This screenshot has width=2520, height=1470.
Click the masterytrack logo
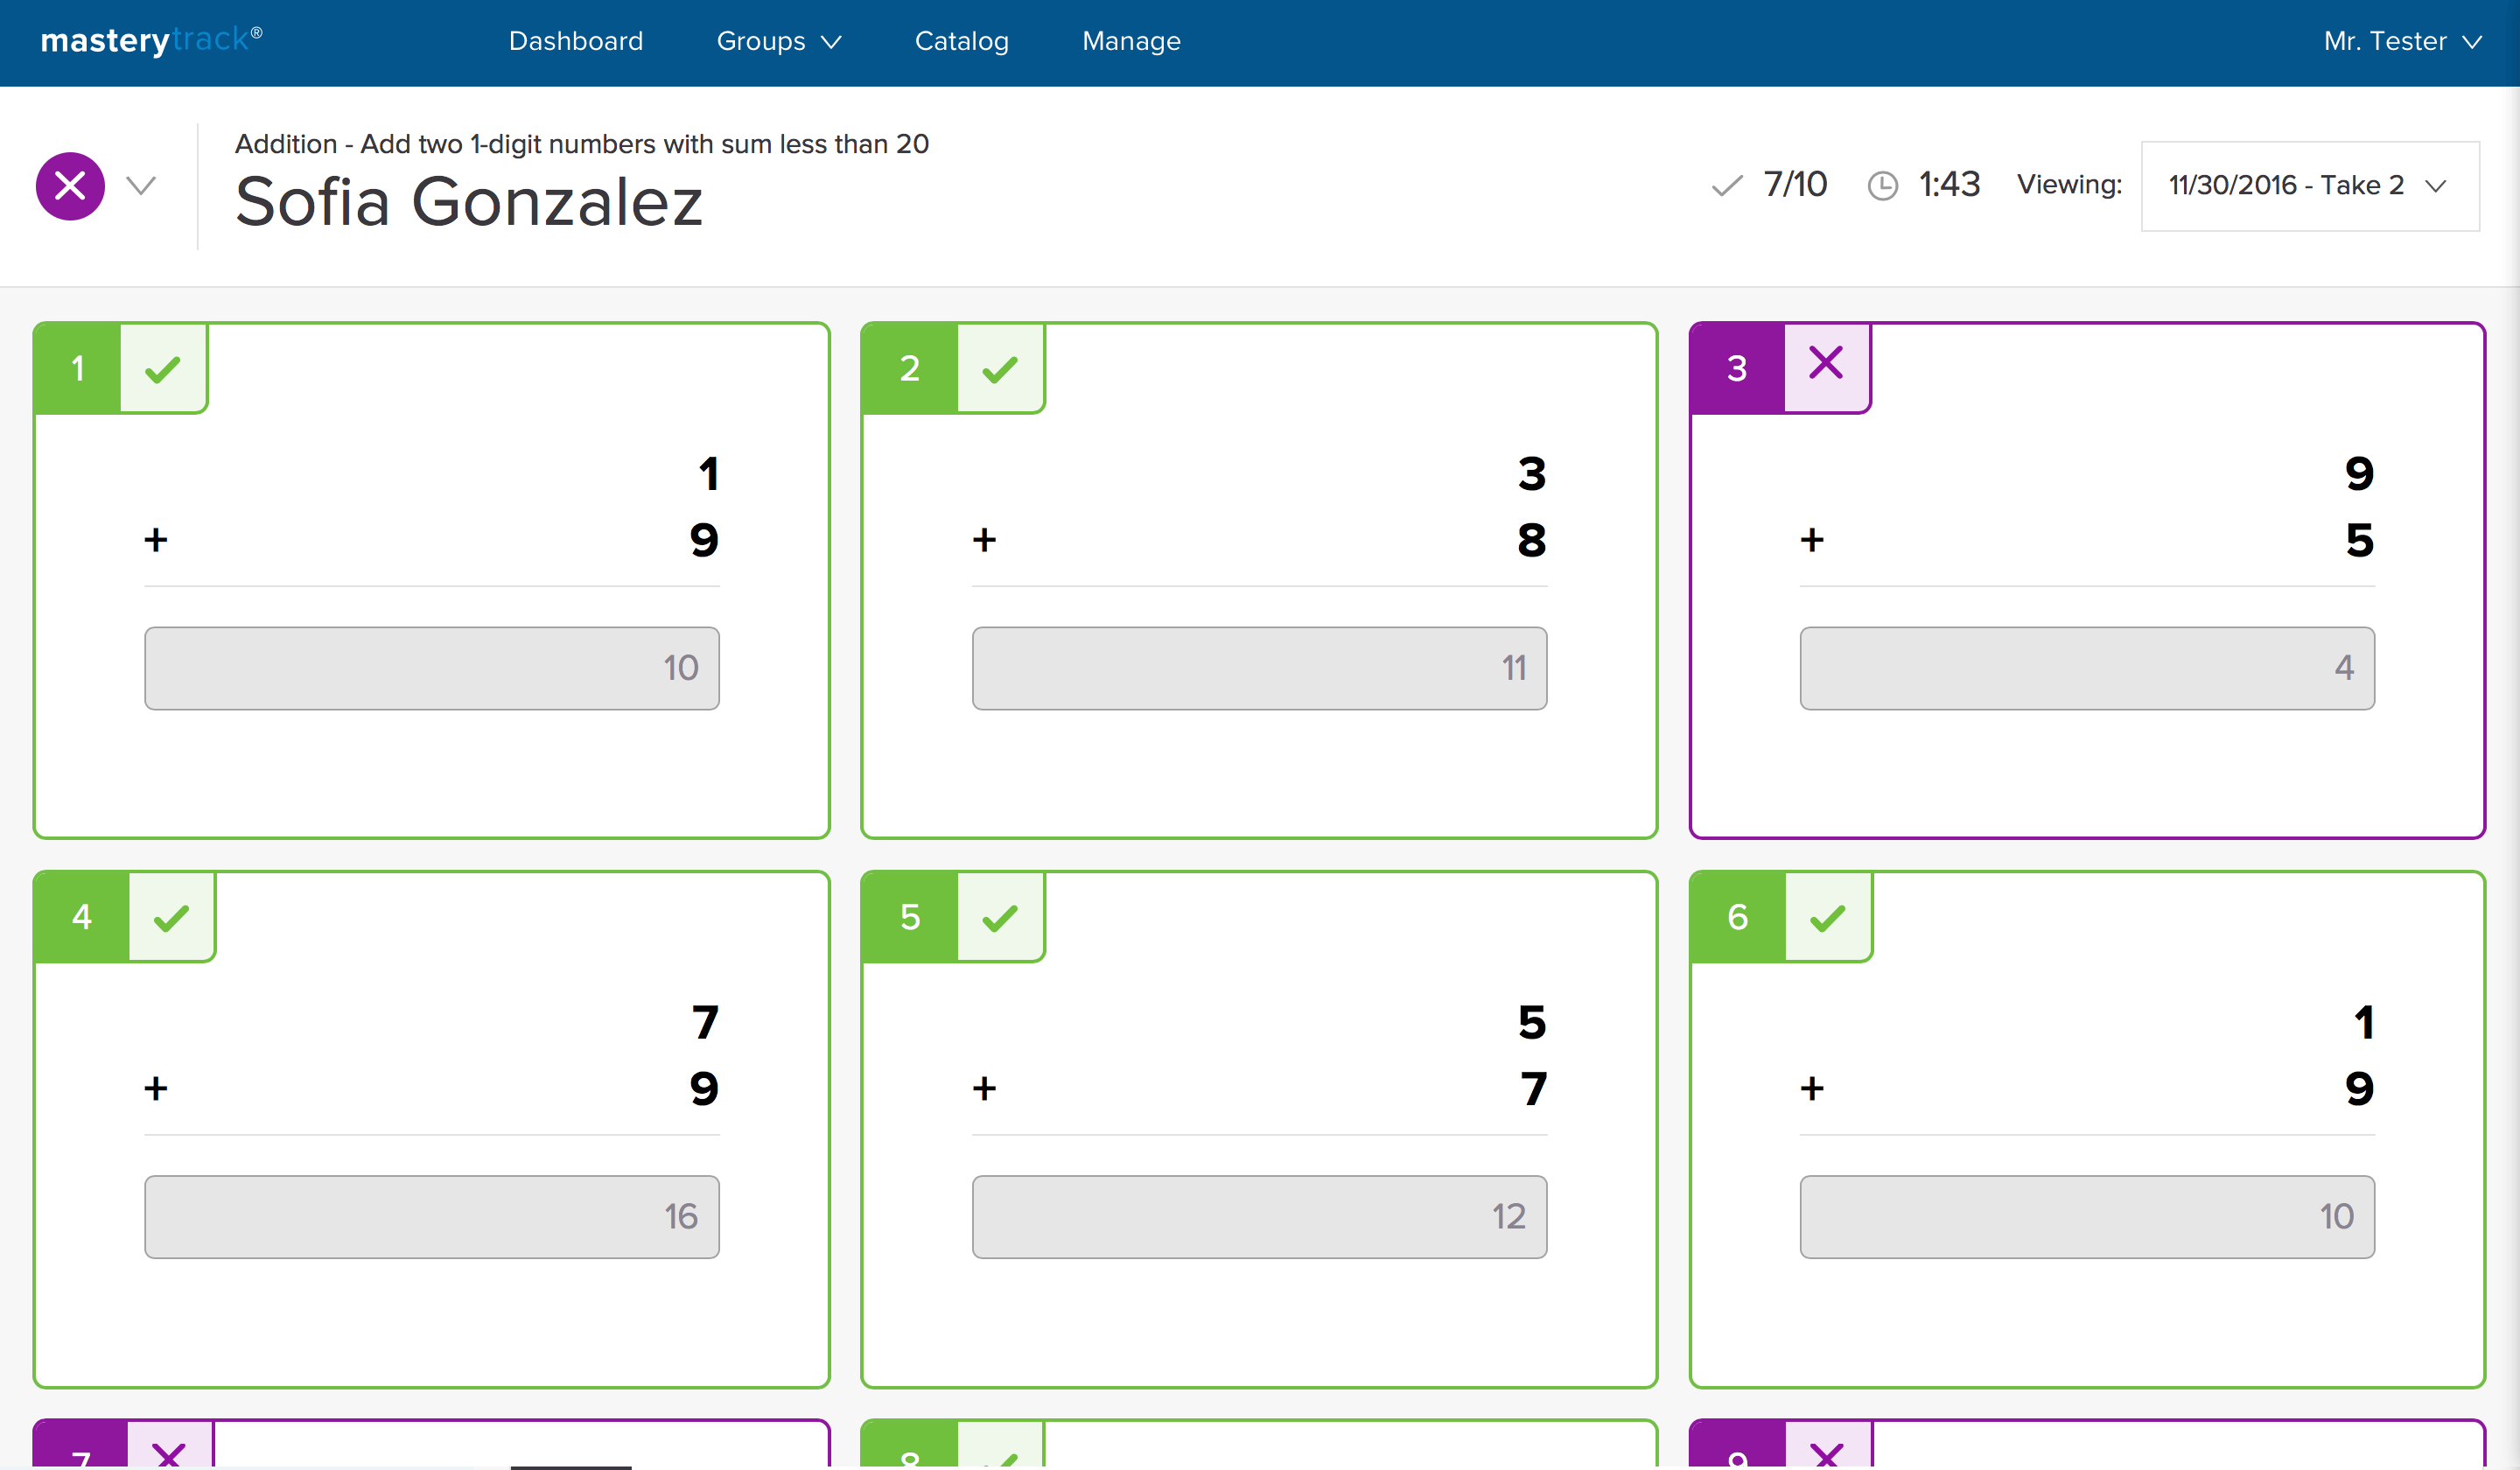point(151,40)
